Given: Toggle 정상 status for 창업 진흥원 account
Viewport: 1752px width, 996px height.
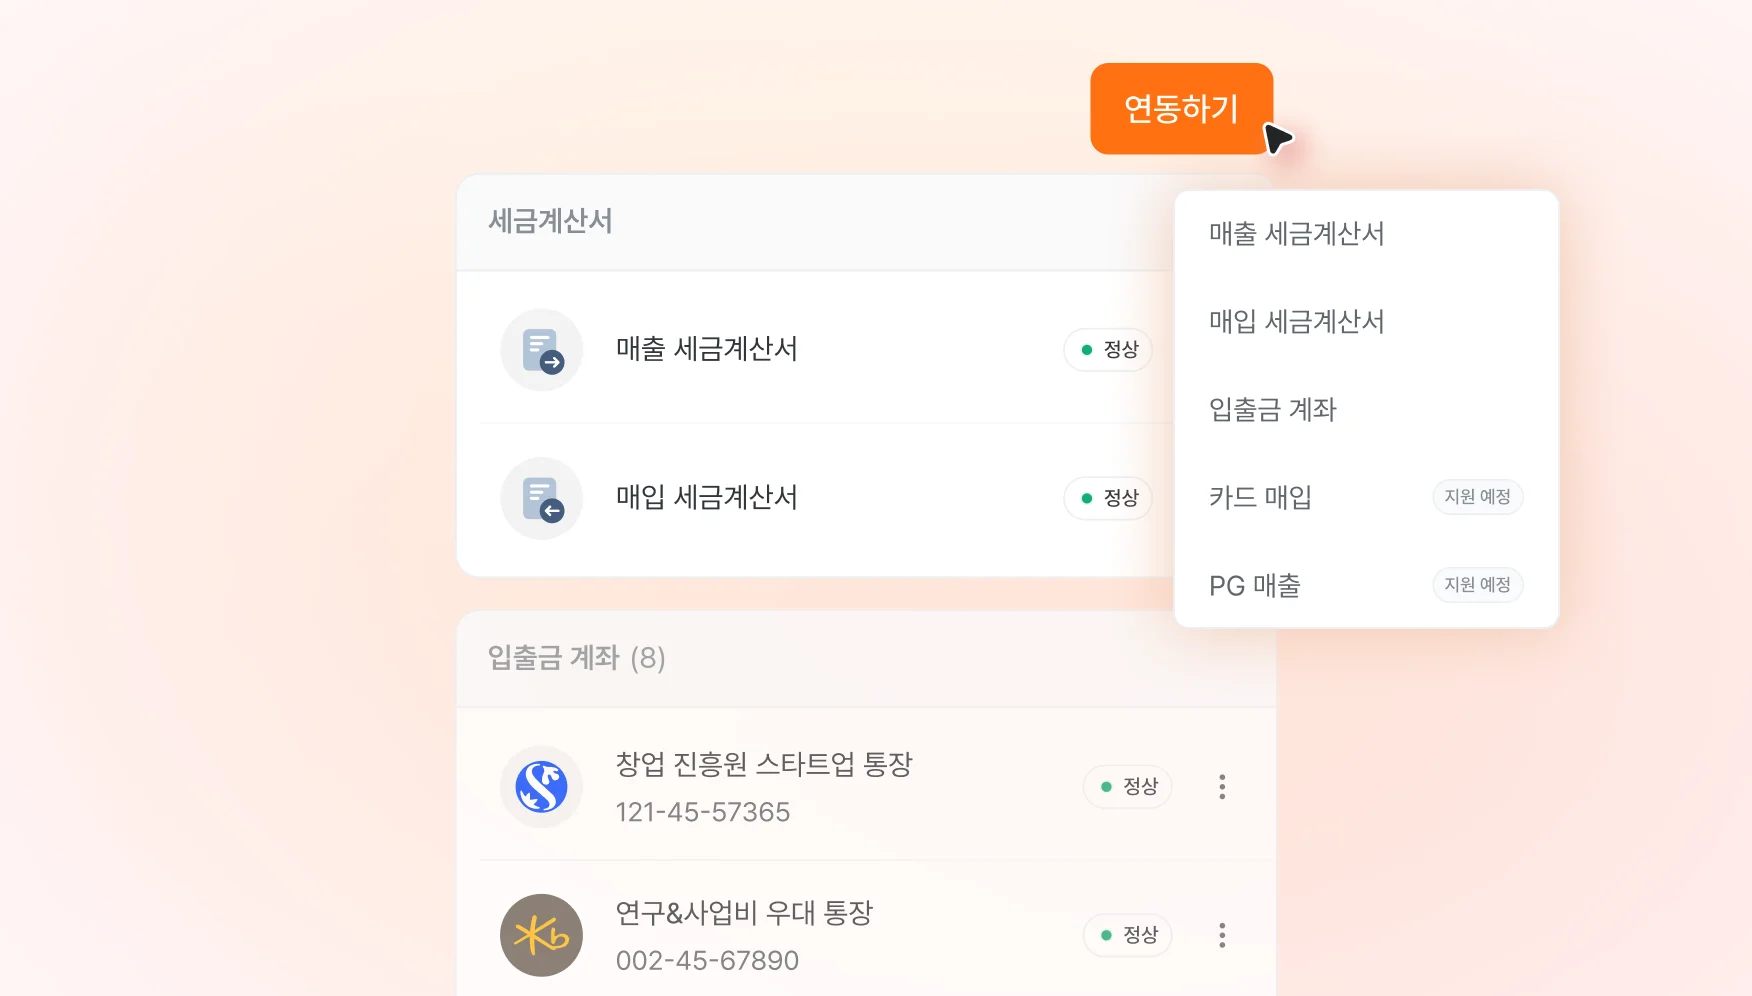Looking at the screenshot, I should coord(1127,787).
